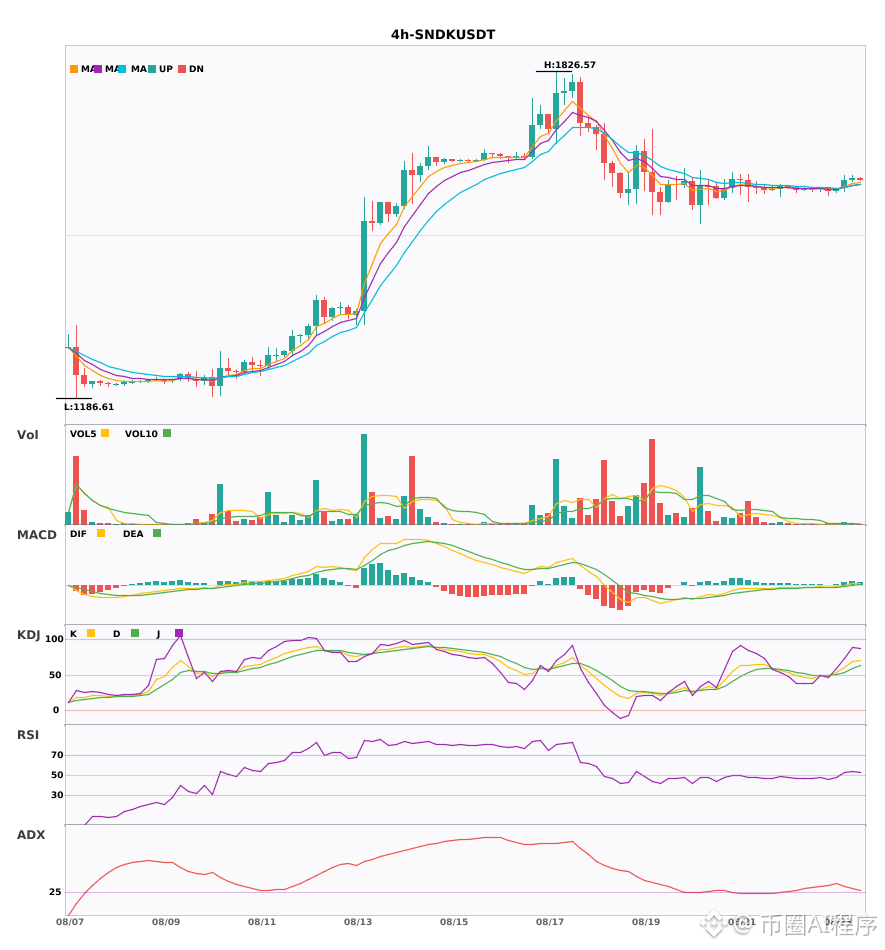Click the yellow VOL5 legend swatch

tap(105, 433)
